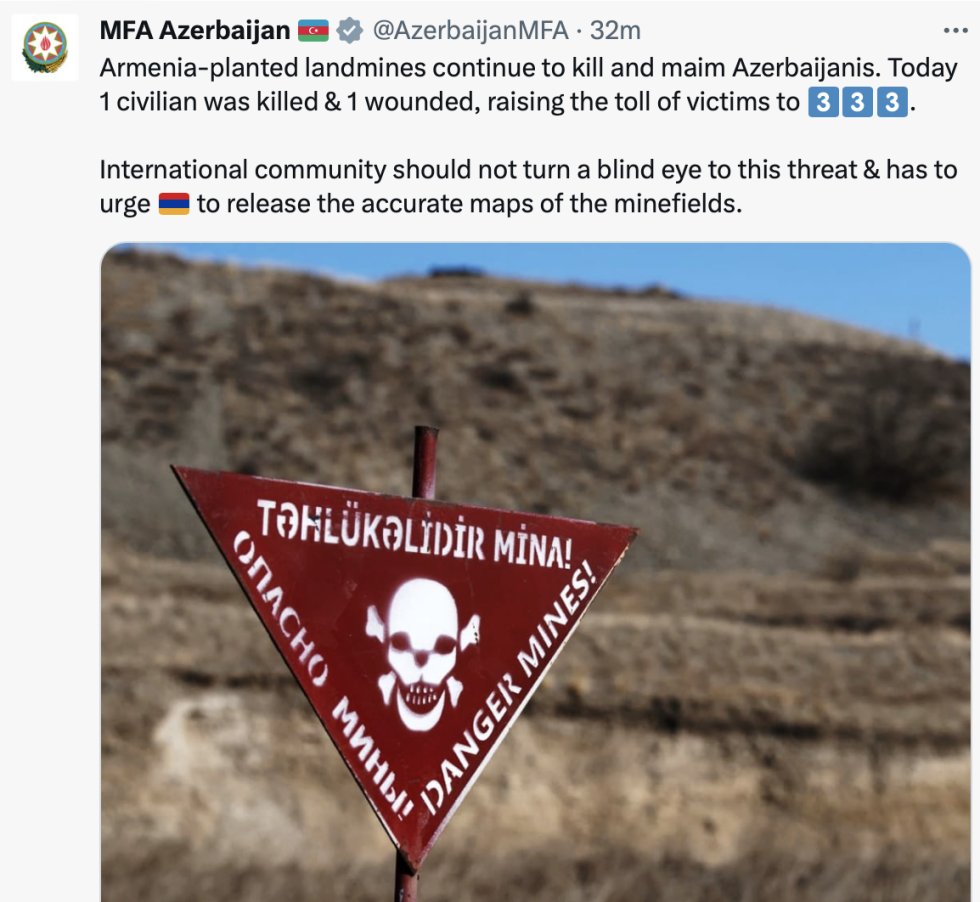
Task: Open the tweet via 32m timestamp
Action: coord(615,30)
